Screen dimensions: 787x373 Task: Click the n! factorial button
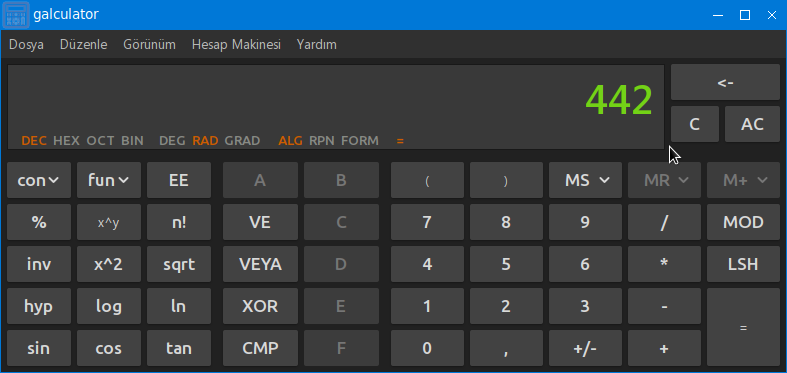click(x=179, y=222)
